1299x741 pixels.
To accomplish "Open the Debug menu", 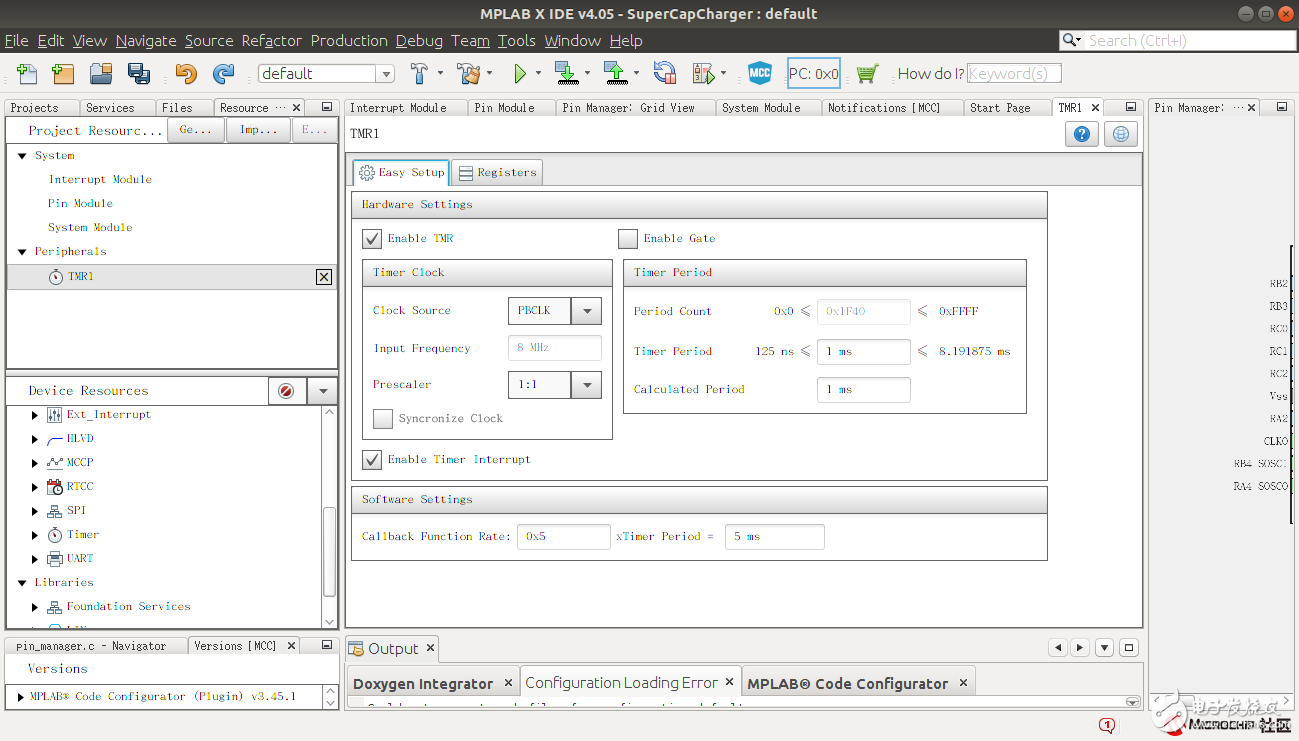I will point(419,41).
